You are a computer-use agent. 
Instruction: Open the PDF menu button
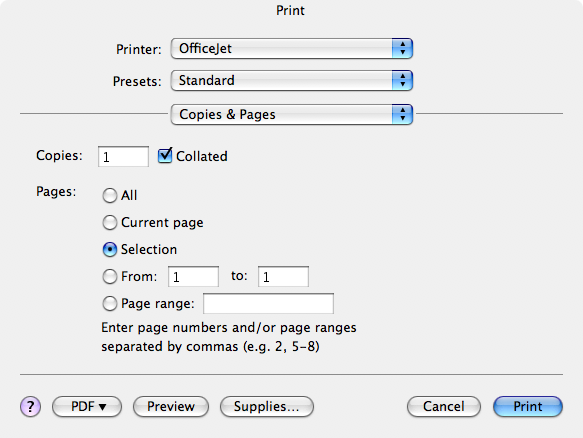coord(87,406)
